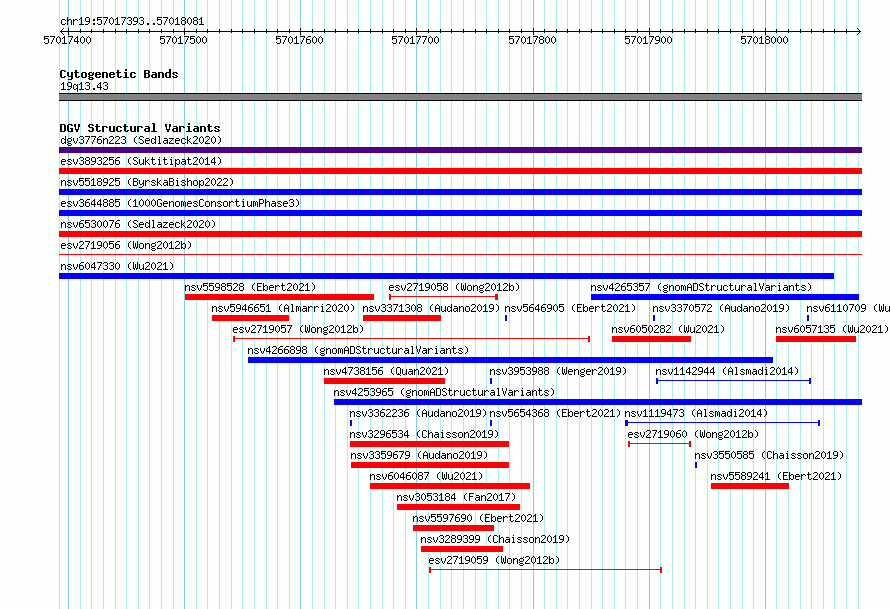This screenshot has width=890, height=609.
Task: Click the DGV Structural Variants track title
Action: click(140, 128)
